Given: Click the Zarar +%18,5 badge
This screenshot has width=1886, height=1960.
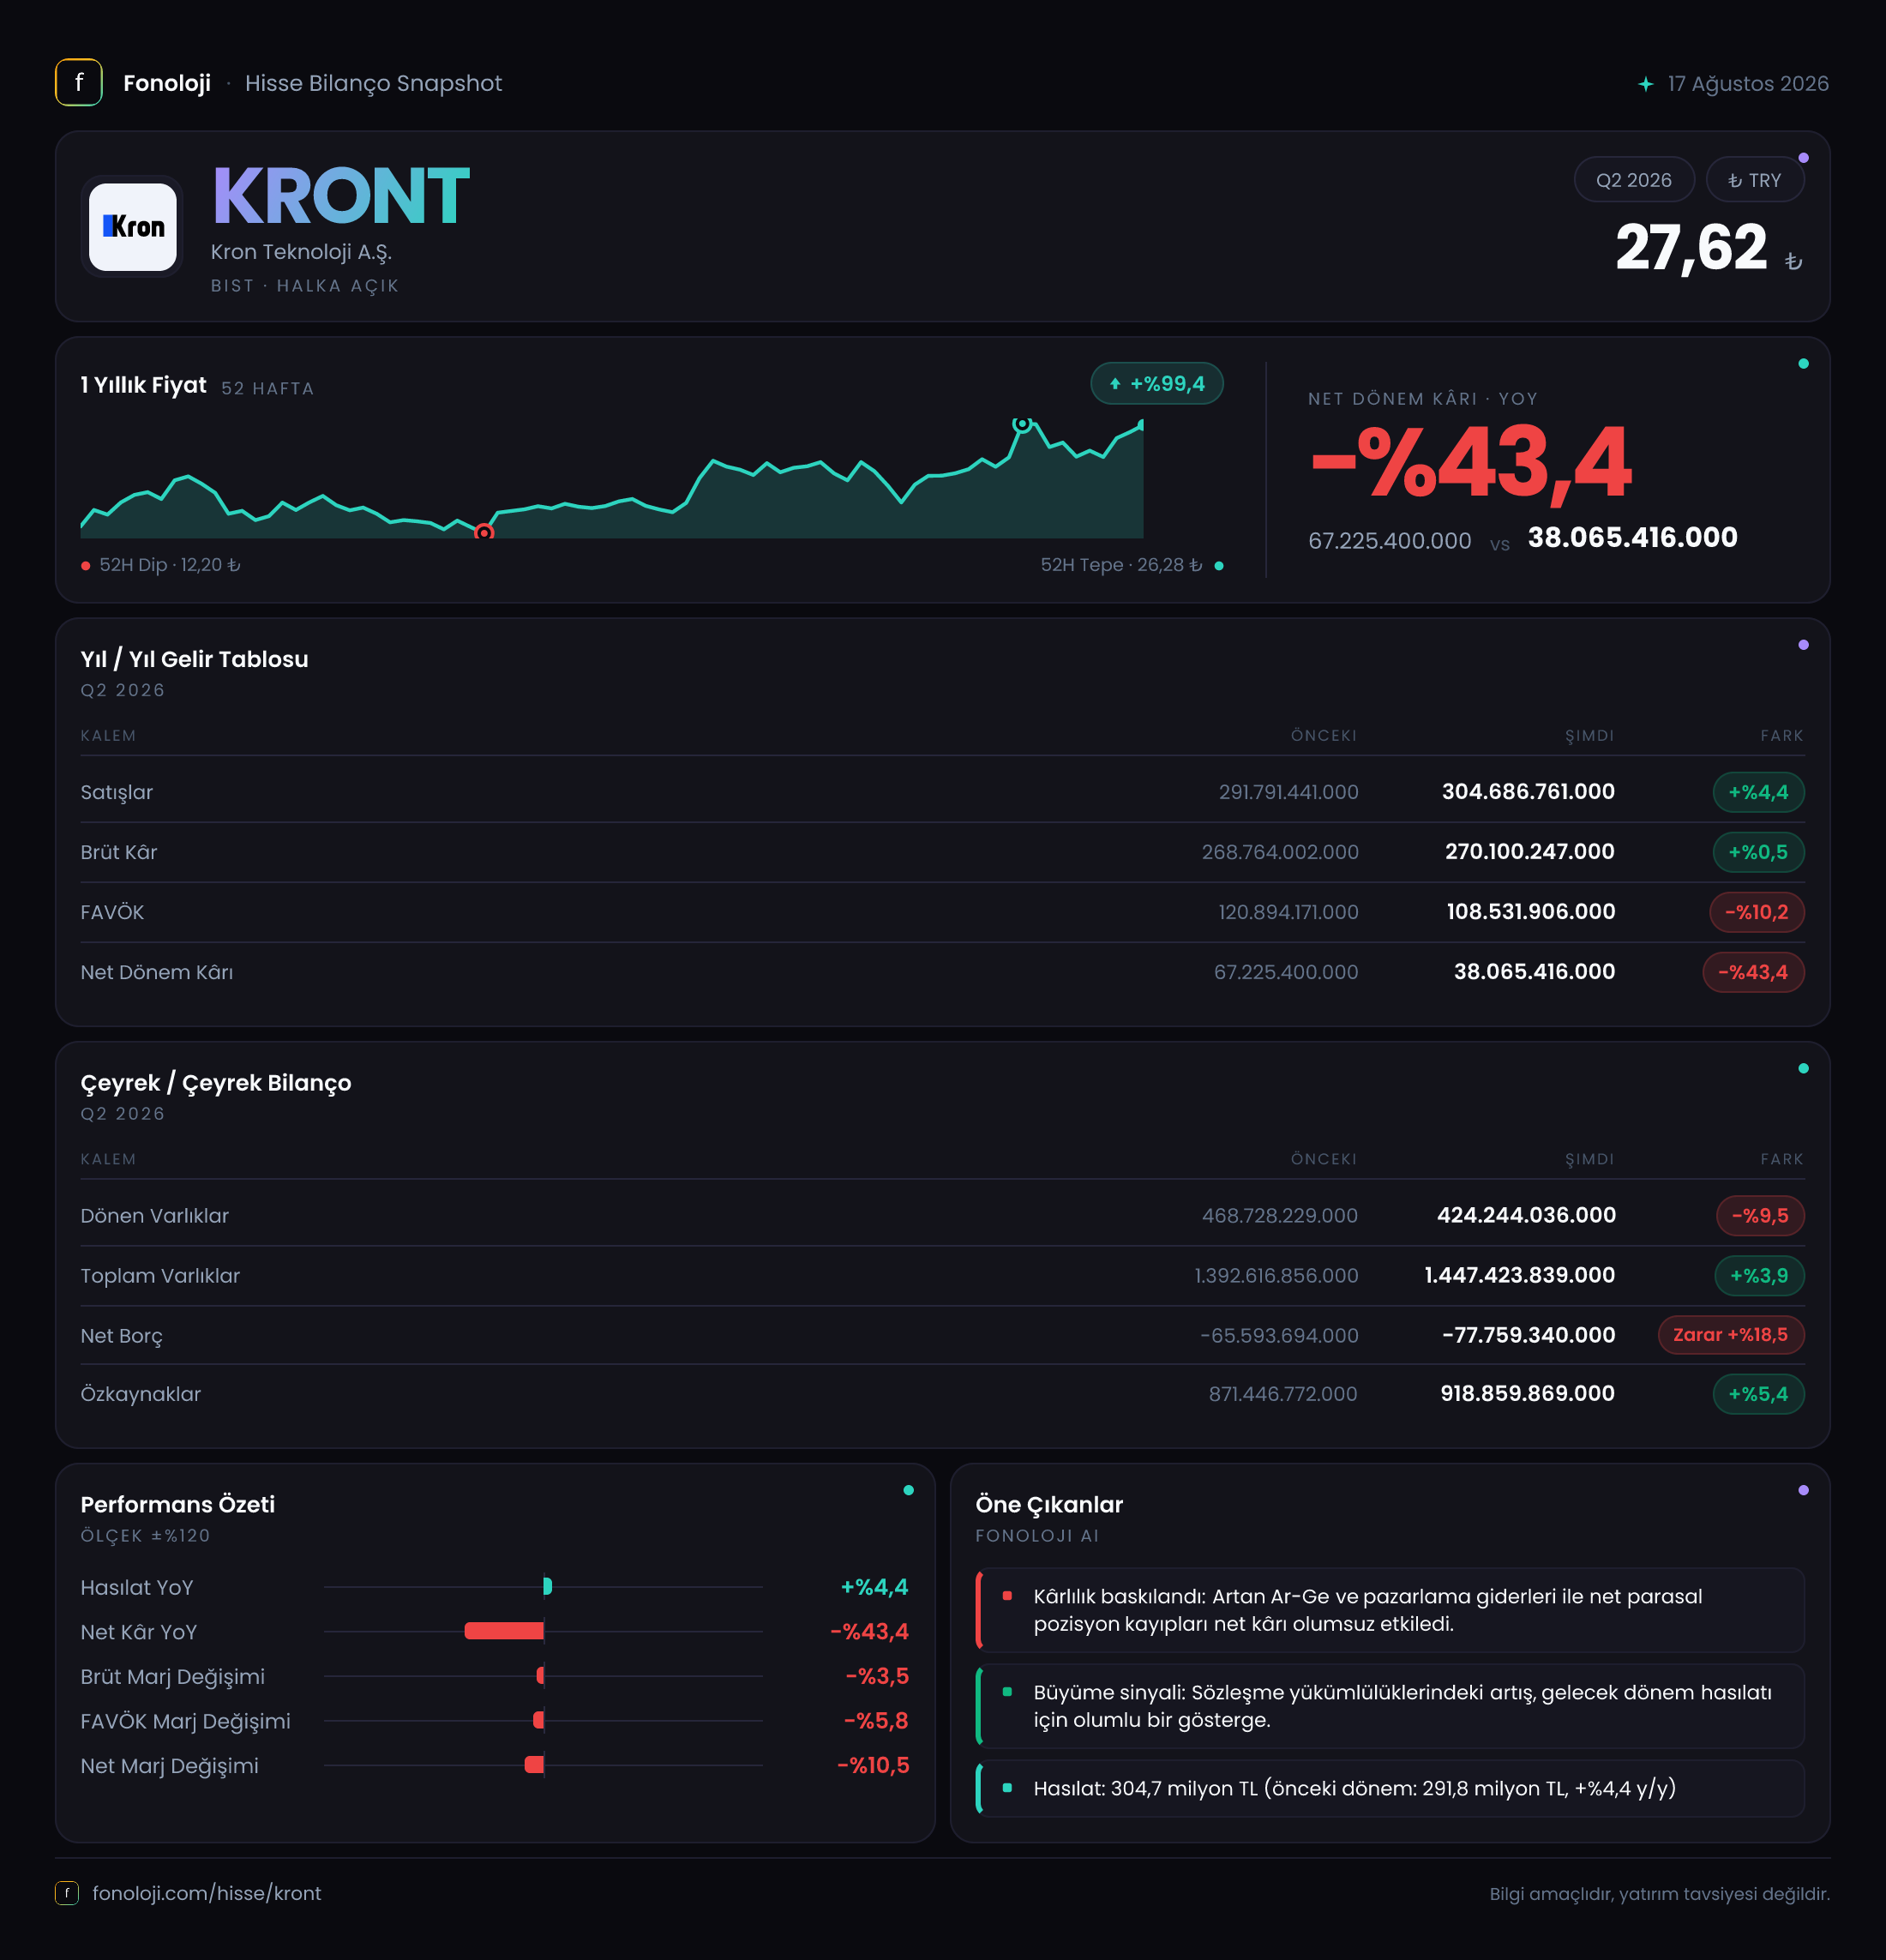Looking at the screenshot, I should click(x=1731, y=1335).
